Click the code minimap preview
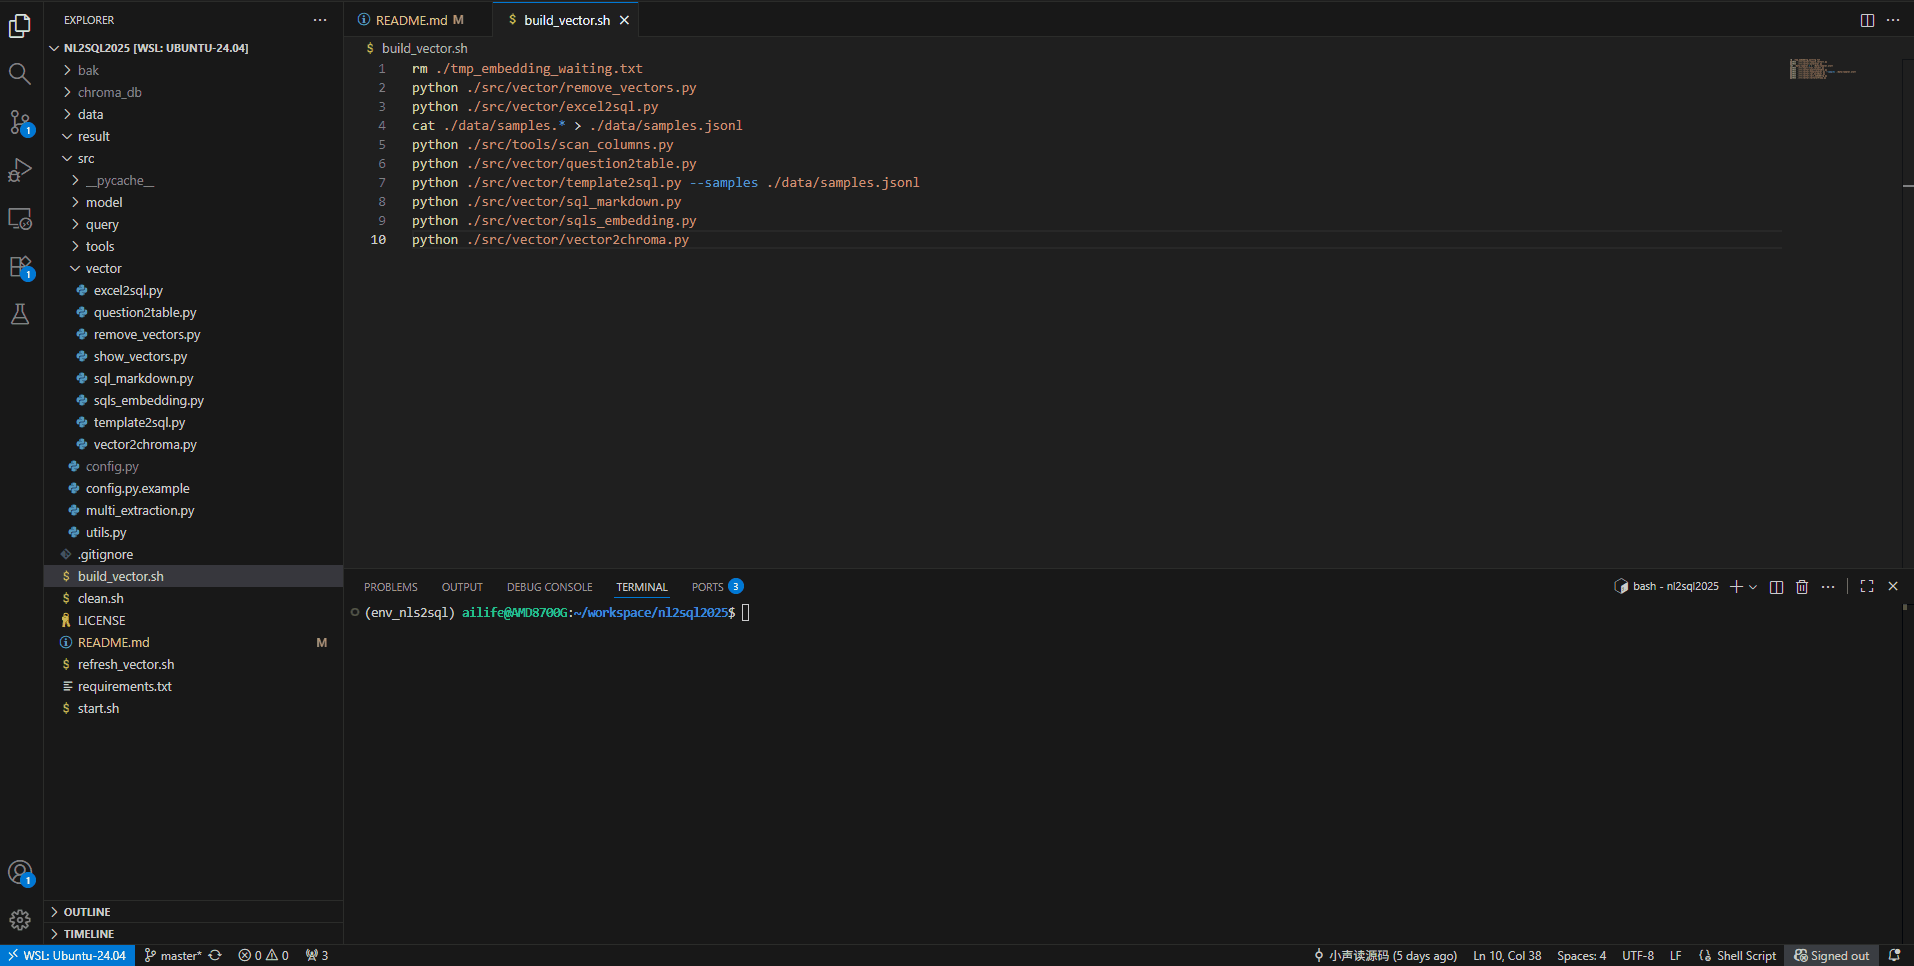The width and height of the screenshot is (1914, 966). pos(1823,69)
